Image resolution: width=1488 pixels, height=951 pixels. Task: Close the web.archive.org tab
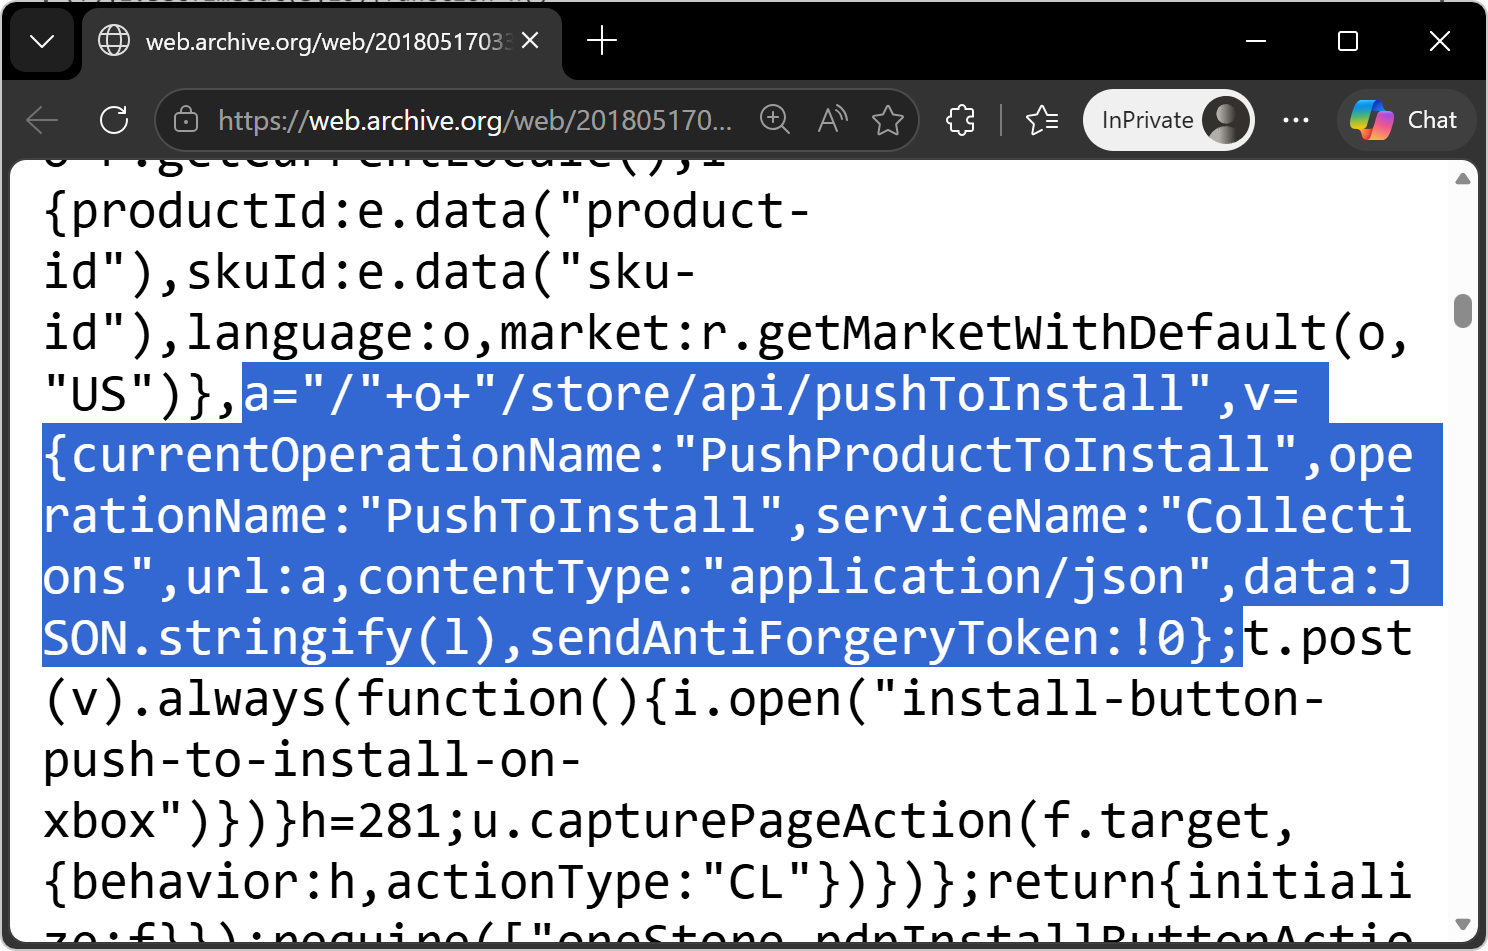(x=531, y=40)
